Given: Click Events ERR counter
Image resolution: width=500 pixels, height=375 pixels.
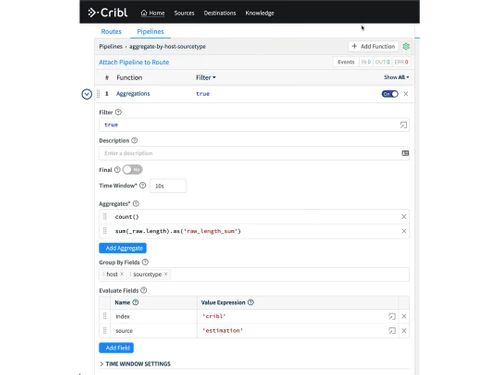Looking at the screenshot, I should [401, 62].
